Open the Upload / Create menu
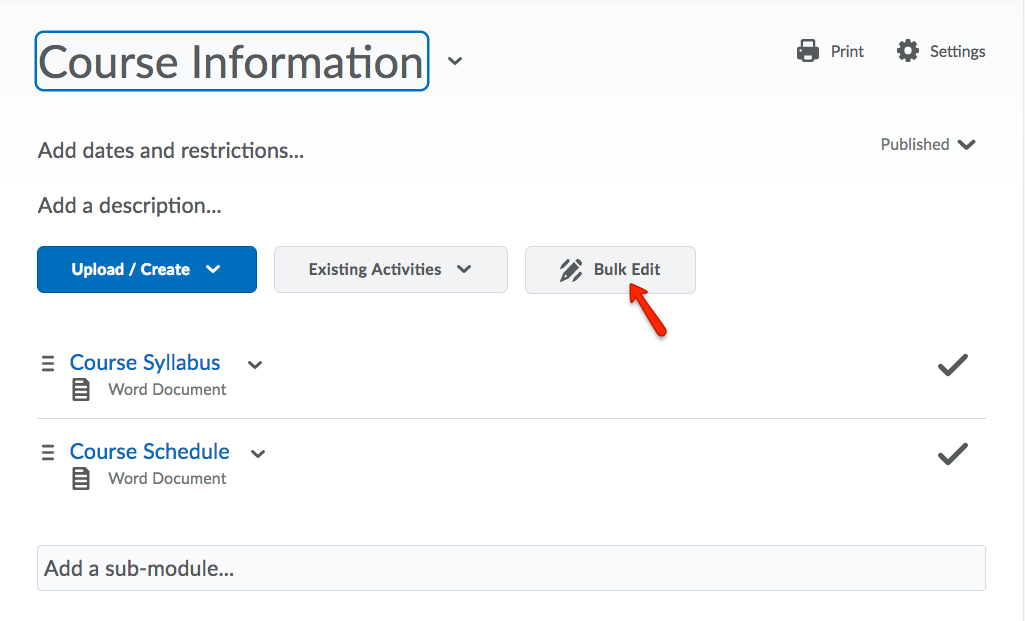 146,270
